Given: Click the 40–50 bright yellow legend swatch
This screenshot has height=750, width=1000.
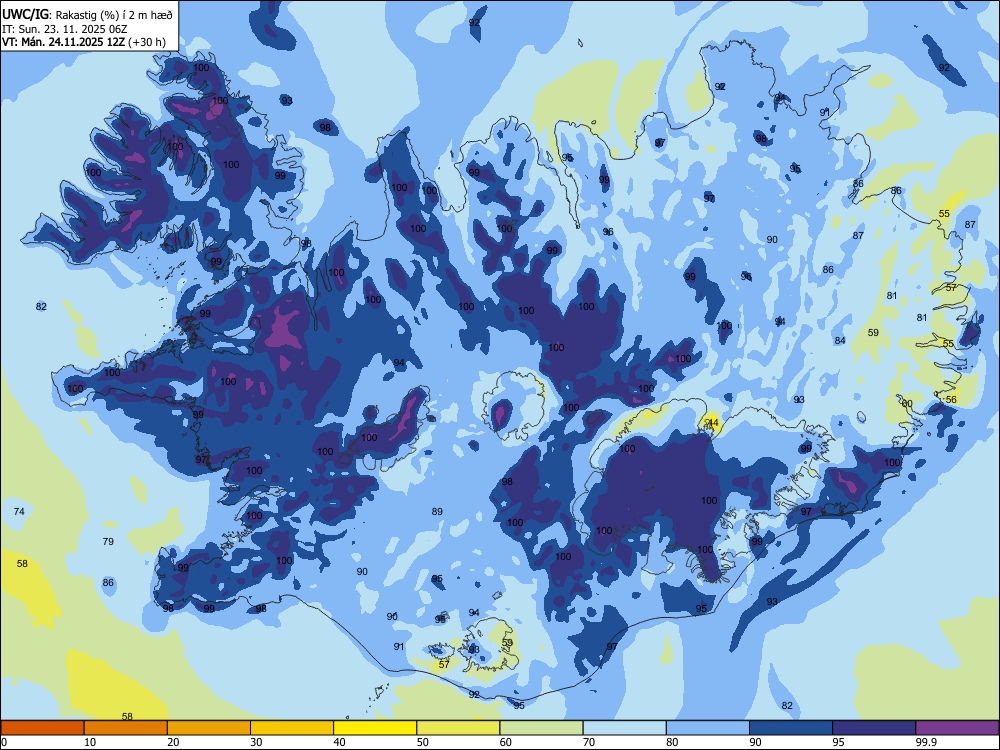Looking at the screenshot, I should click(375, 728).
